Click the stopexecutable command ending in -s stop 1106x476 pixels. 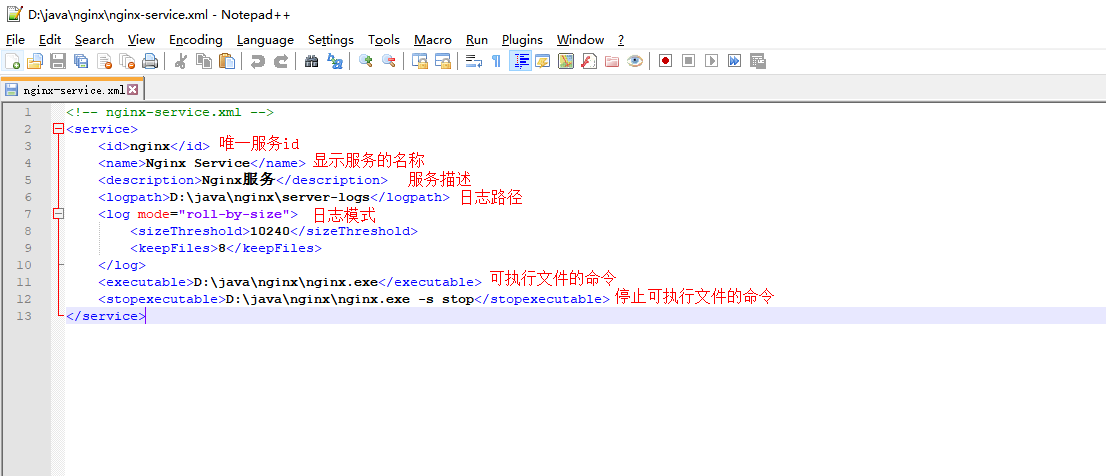click(350, 299)
